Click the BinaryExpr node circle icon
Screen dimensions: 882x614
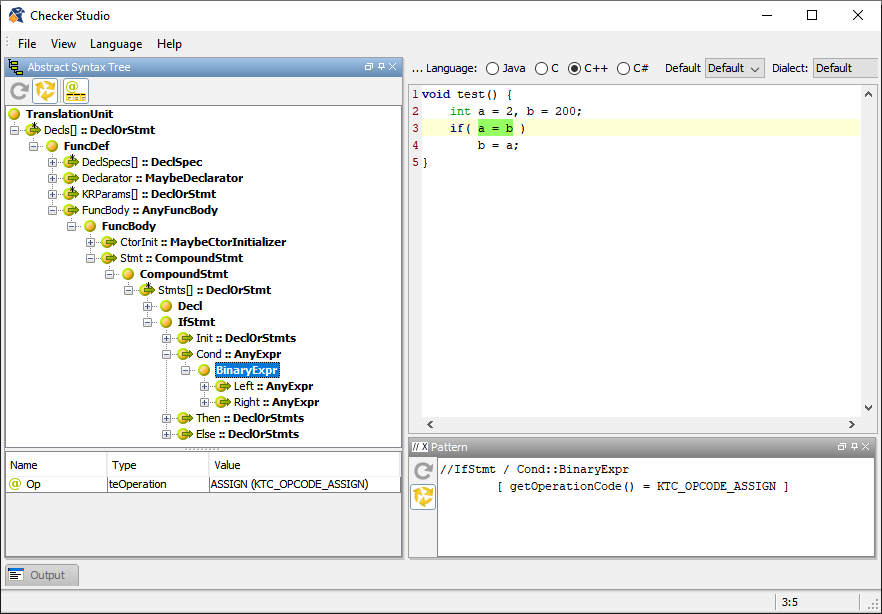point(204,371)
